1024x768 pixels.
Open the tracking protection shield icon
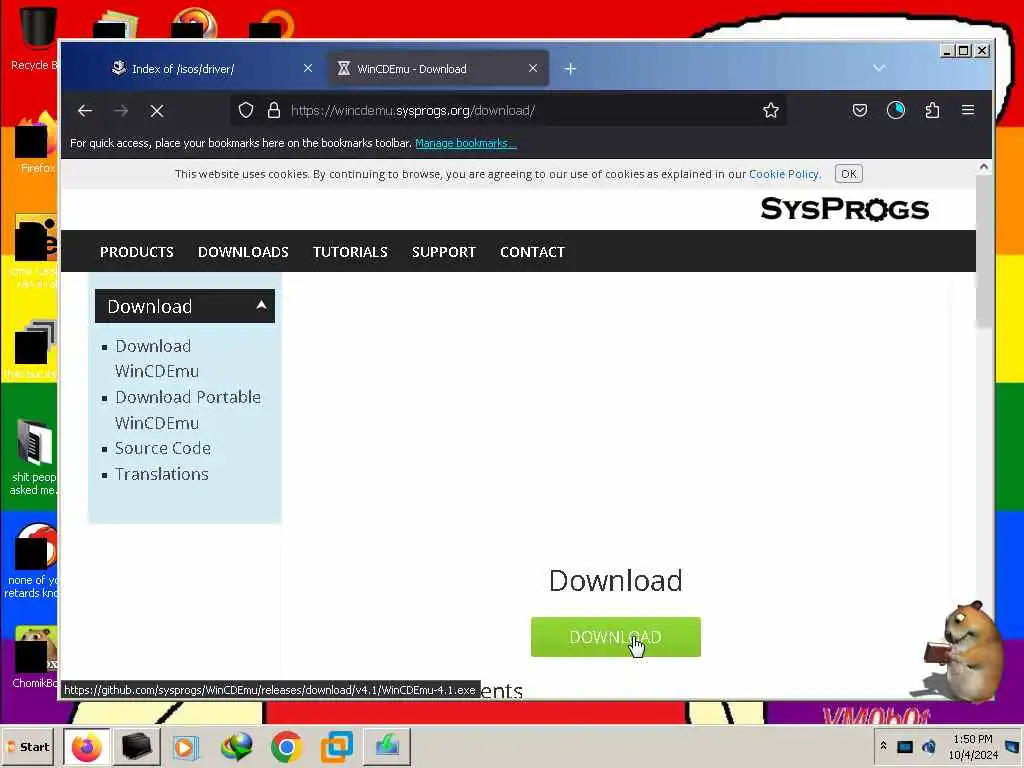tap(246, 110)
